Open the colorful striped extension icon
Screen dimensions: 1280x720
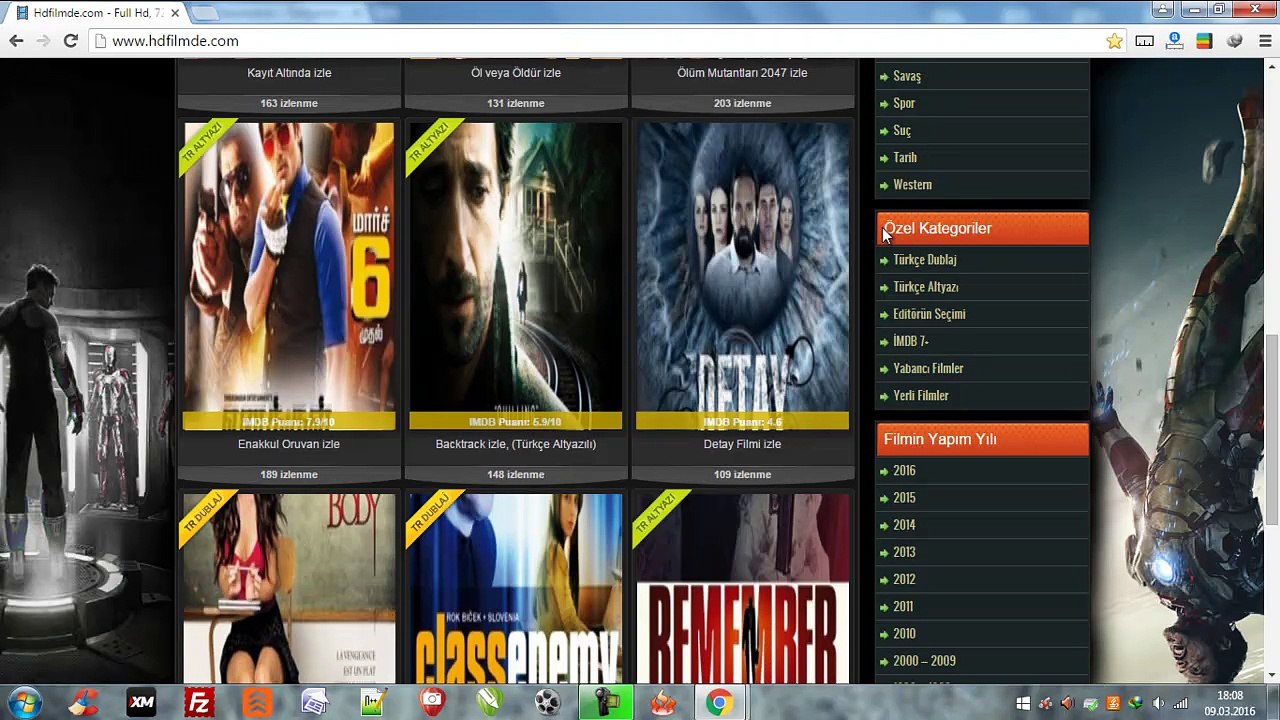coord(1204,41)
